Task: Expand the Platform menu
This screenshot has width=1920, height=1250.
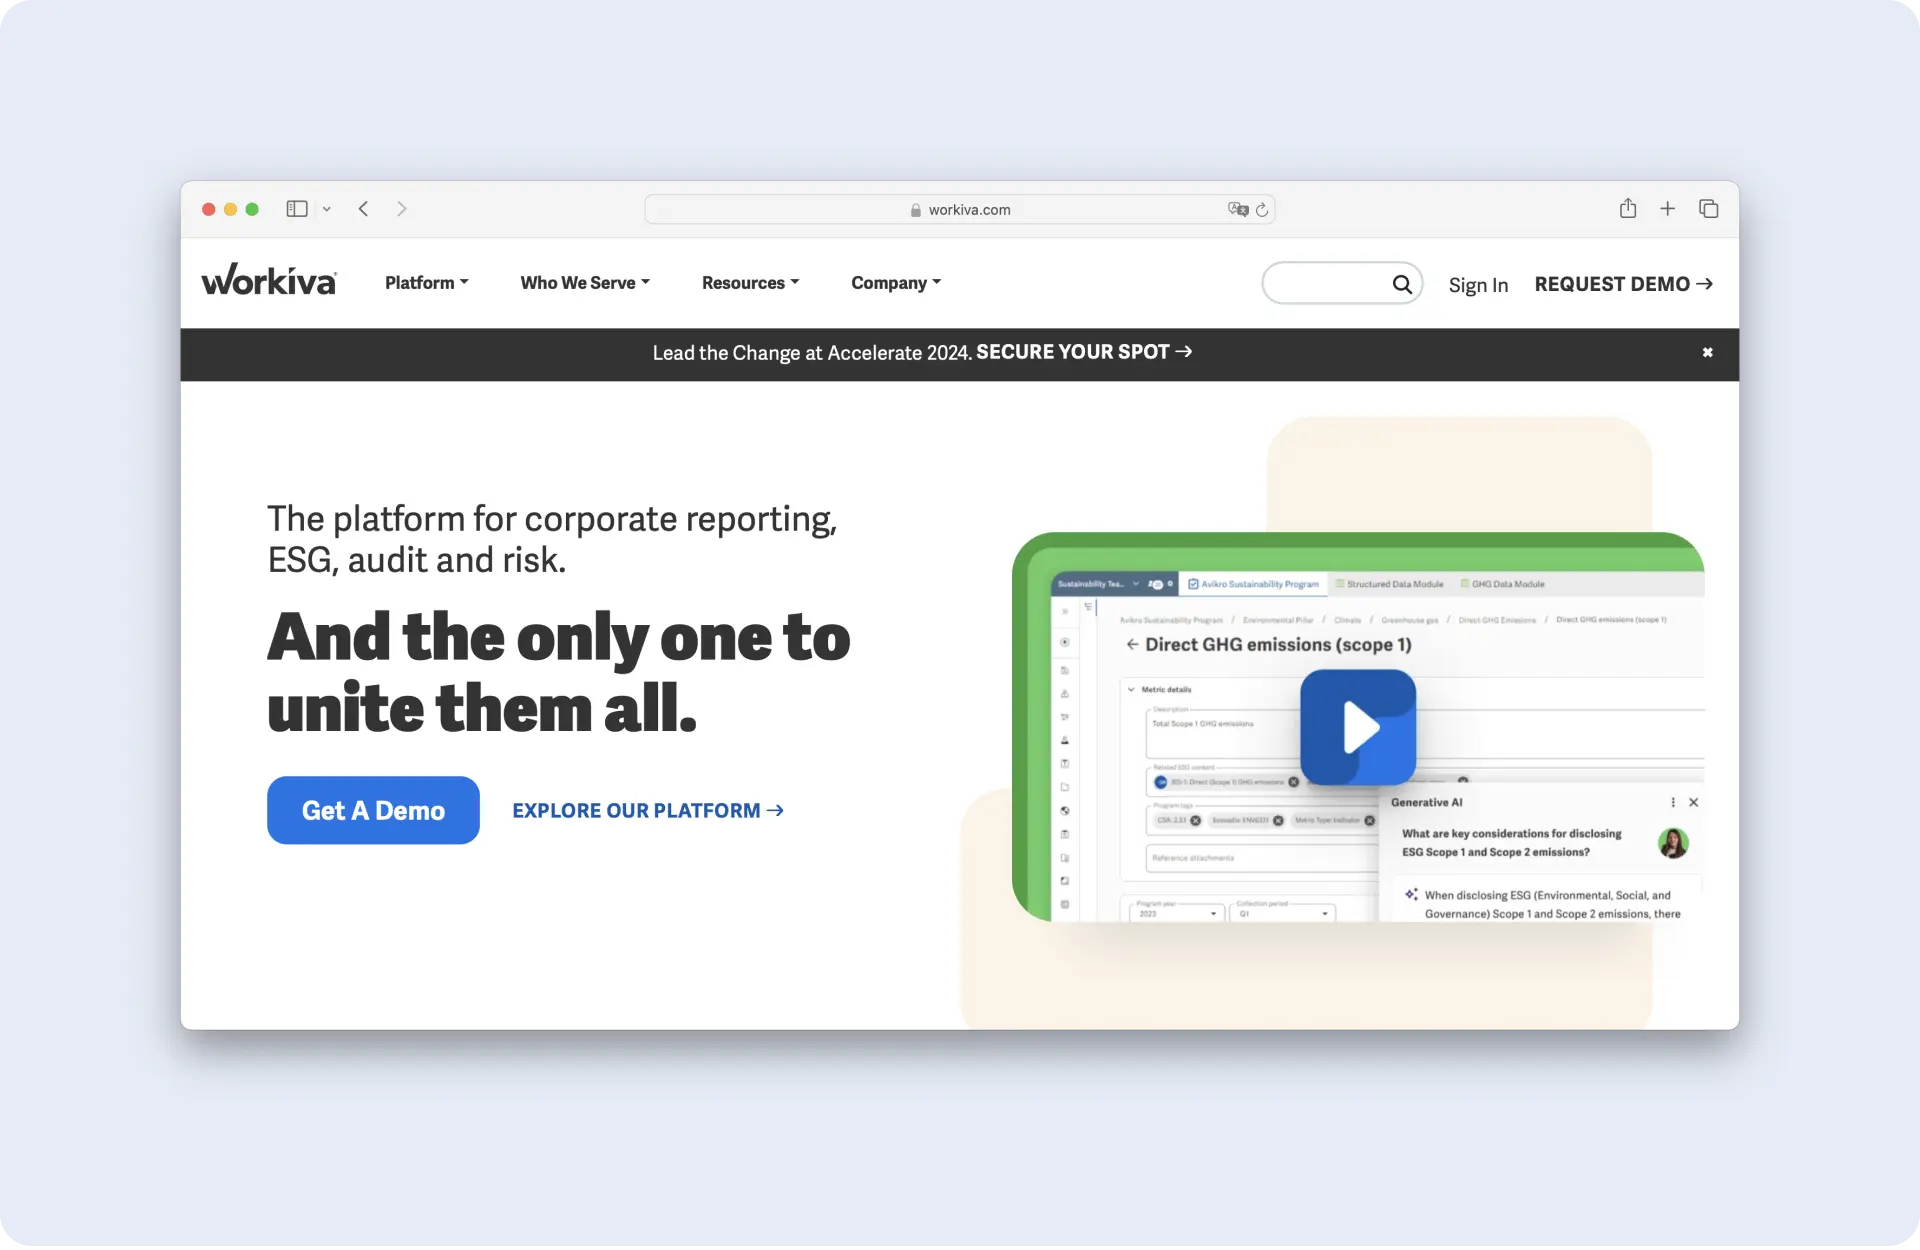Action: [x=426, y=283]
